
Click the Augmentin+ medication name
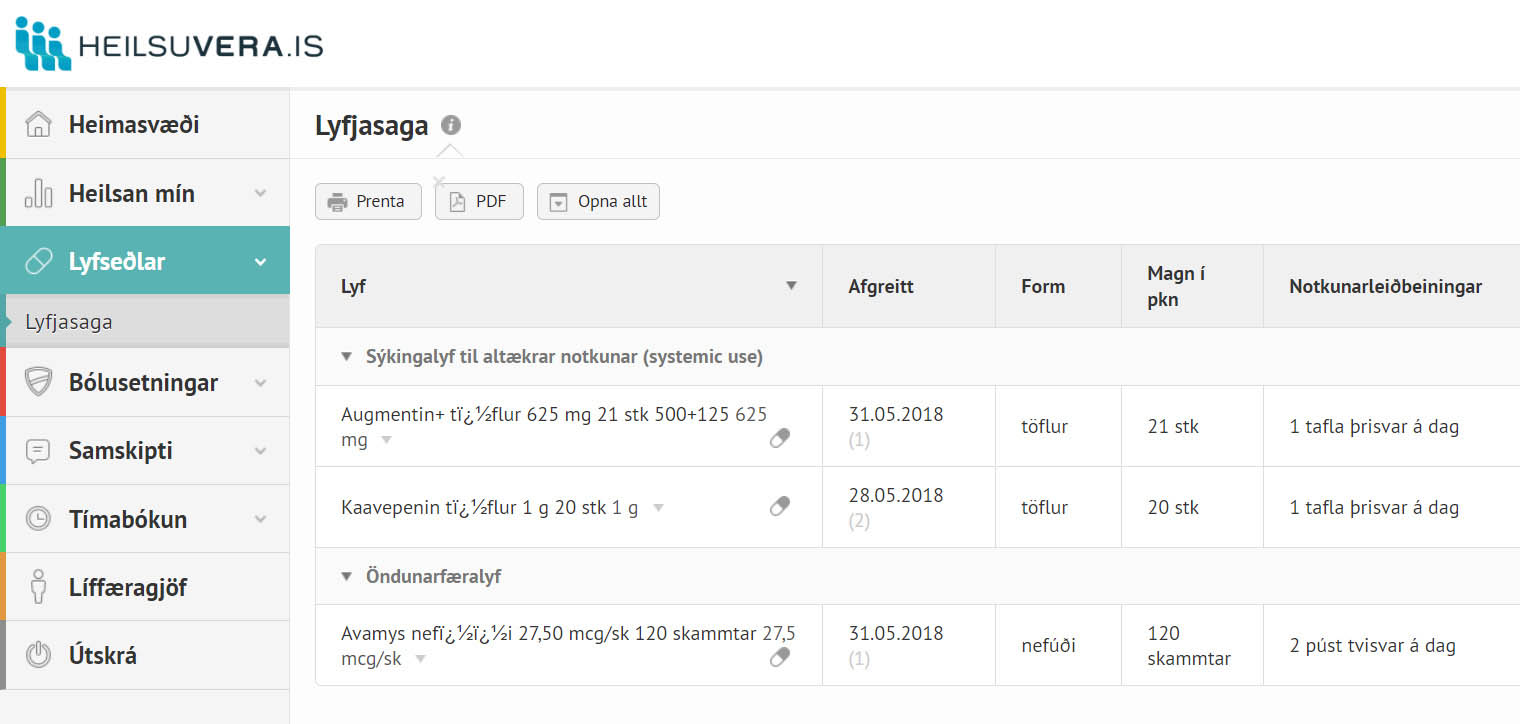tap(554, 427)
